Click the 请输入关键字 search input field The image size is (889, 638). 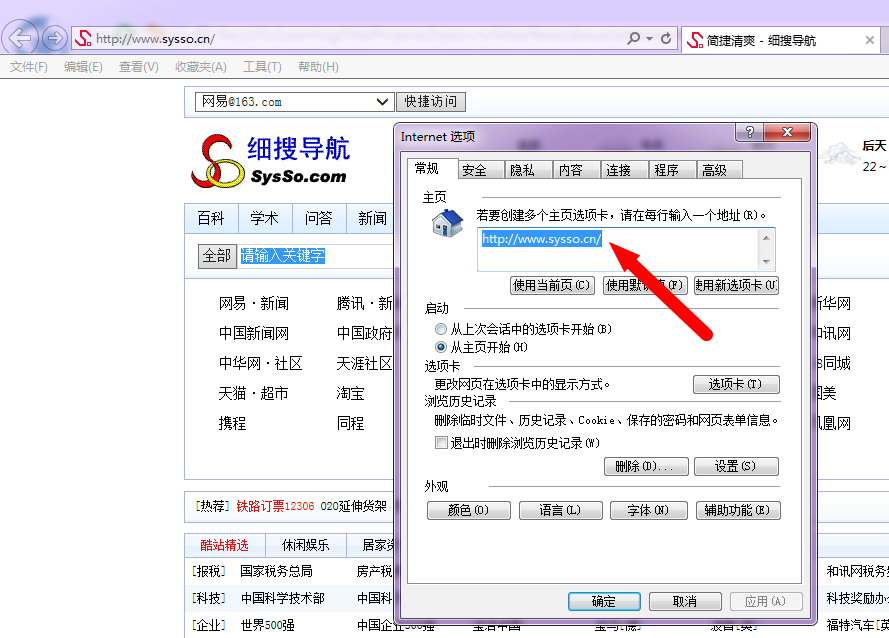[x=315, y=256]
